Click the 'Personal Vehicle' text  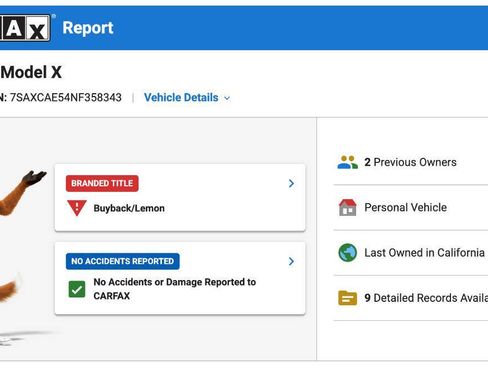click(405, 207)
